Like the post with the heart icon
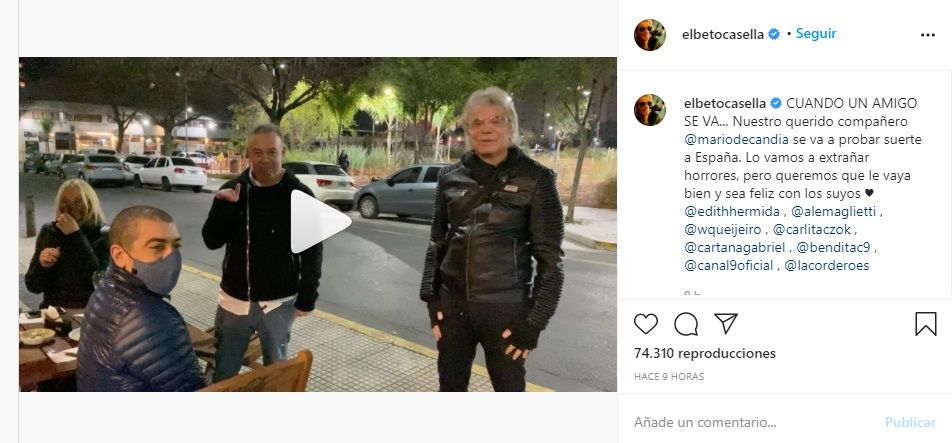Image resolution: width=952 pixels, height=443 pixels. click(645, 324)
